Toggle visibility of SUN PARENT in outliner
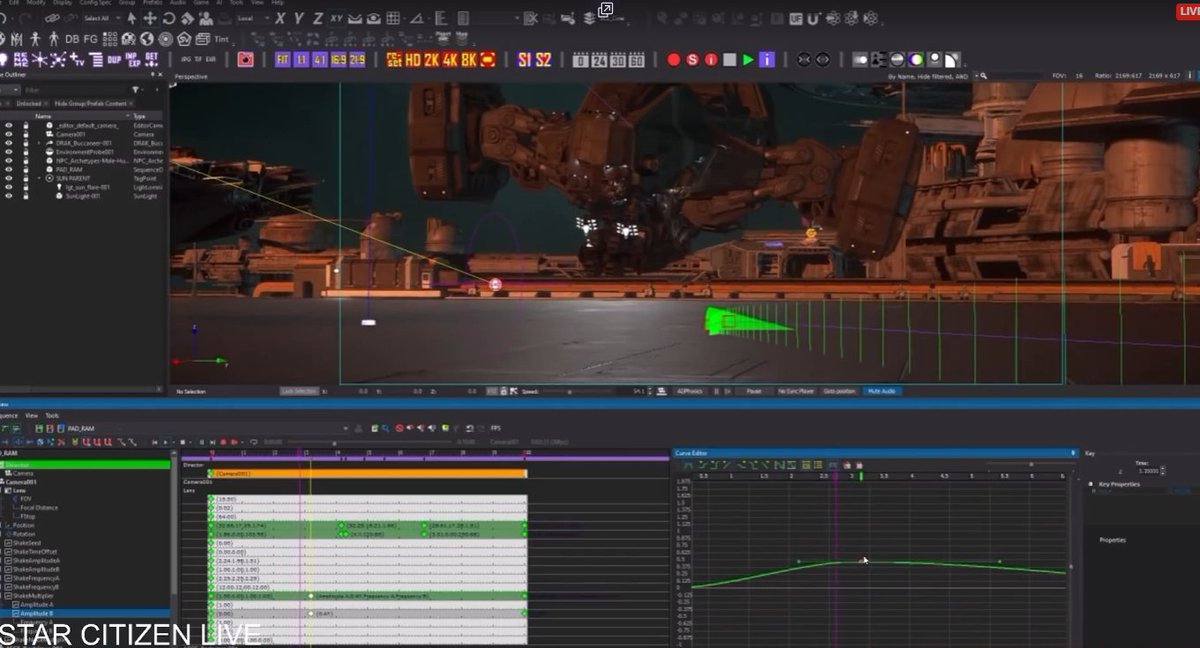Screen dimensions: 1200x648 [x=8, y=179]
